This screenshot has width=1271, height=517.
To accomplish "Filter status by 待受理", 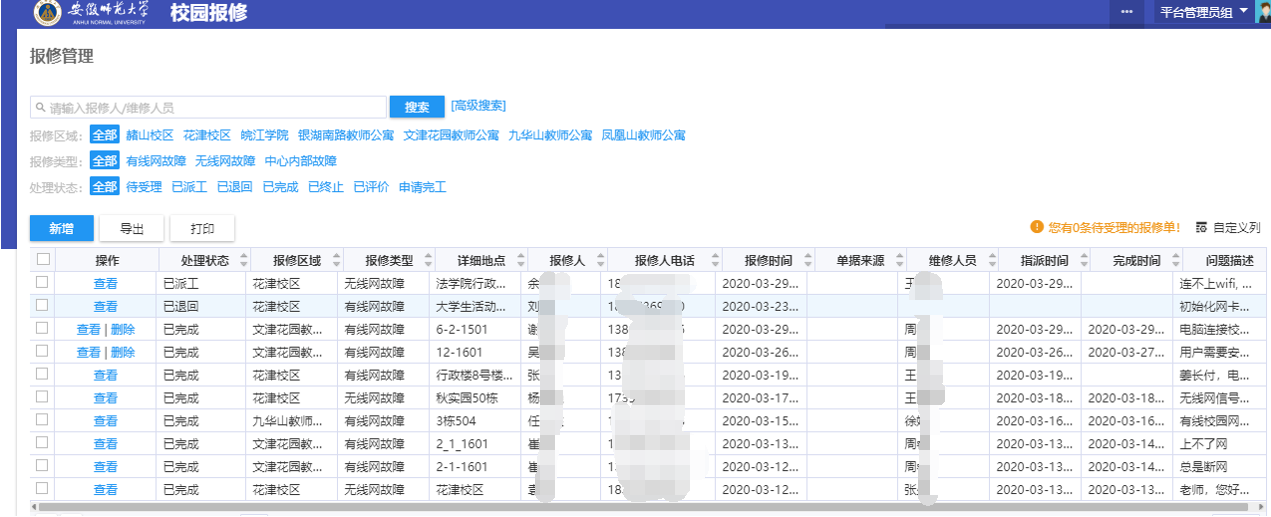I will pos(143,187).
